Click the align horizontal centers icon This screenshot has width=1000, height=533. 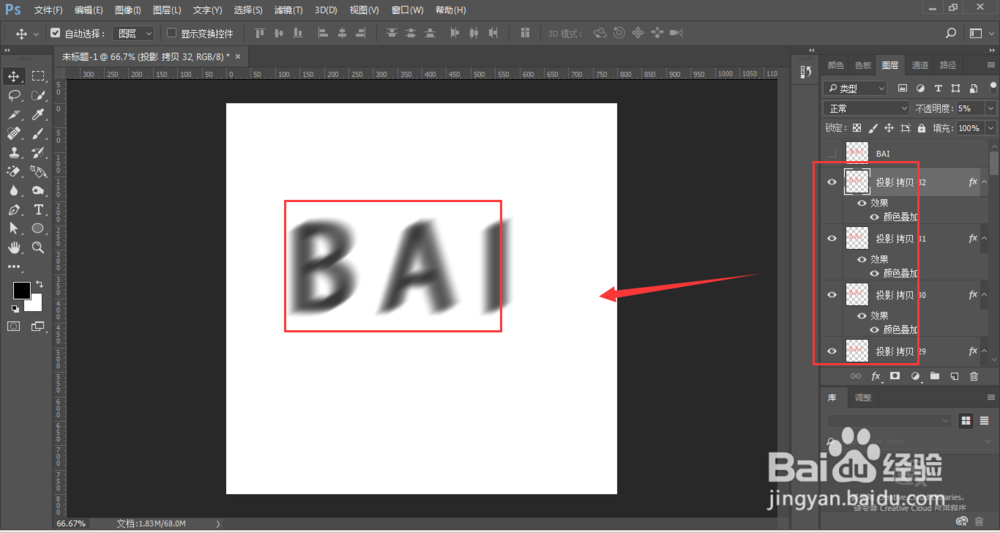[x=342, y=33]
